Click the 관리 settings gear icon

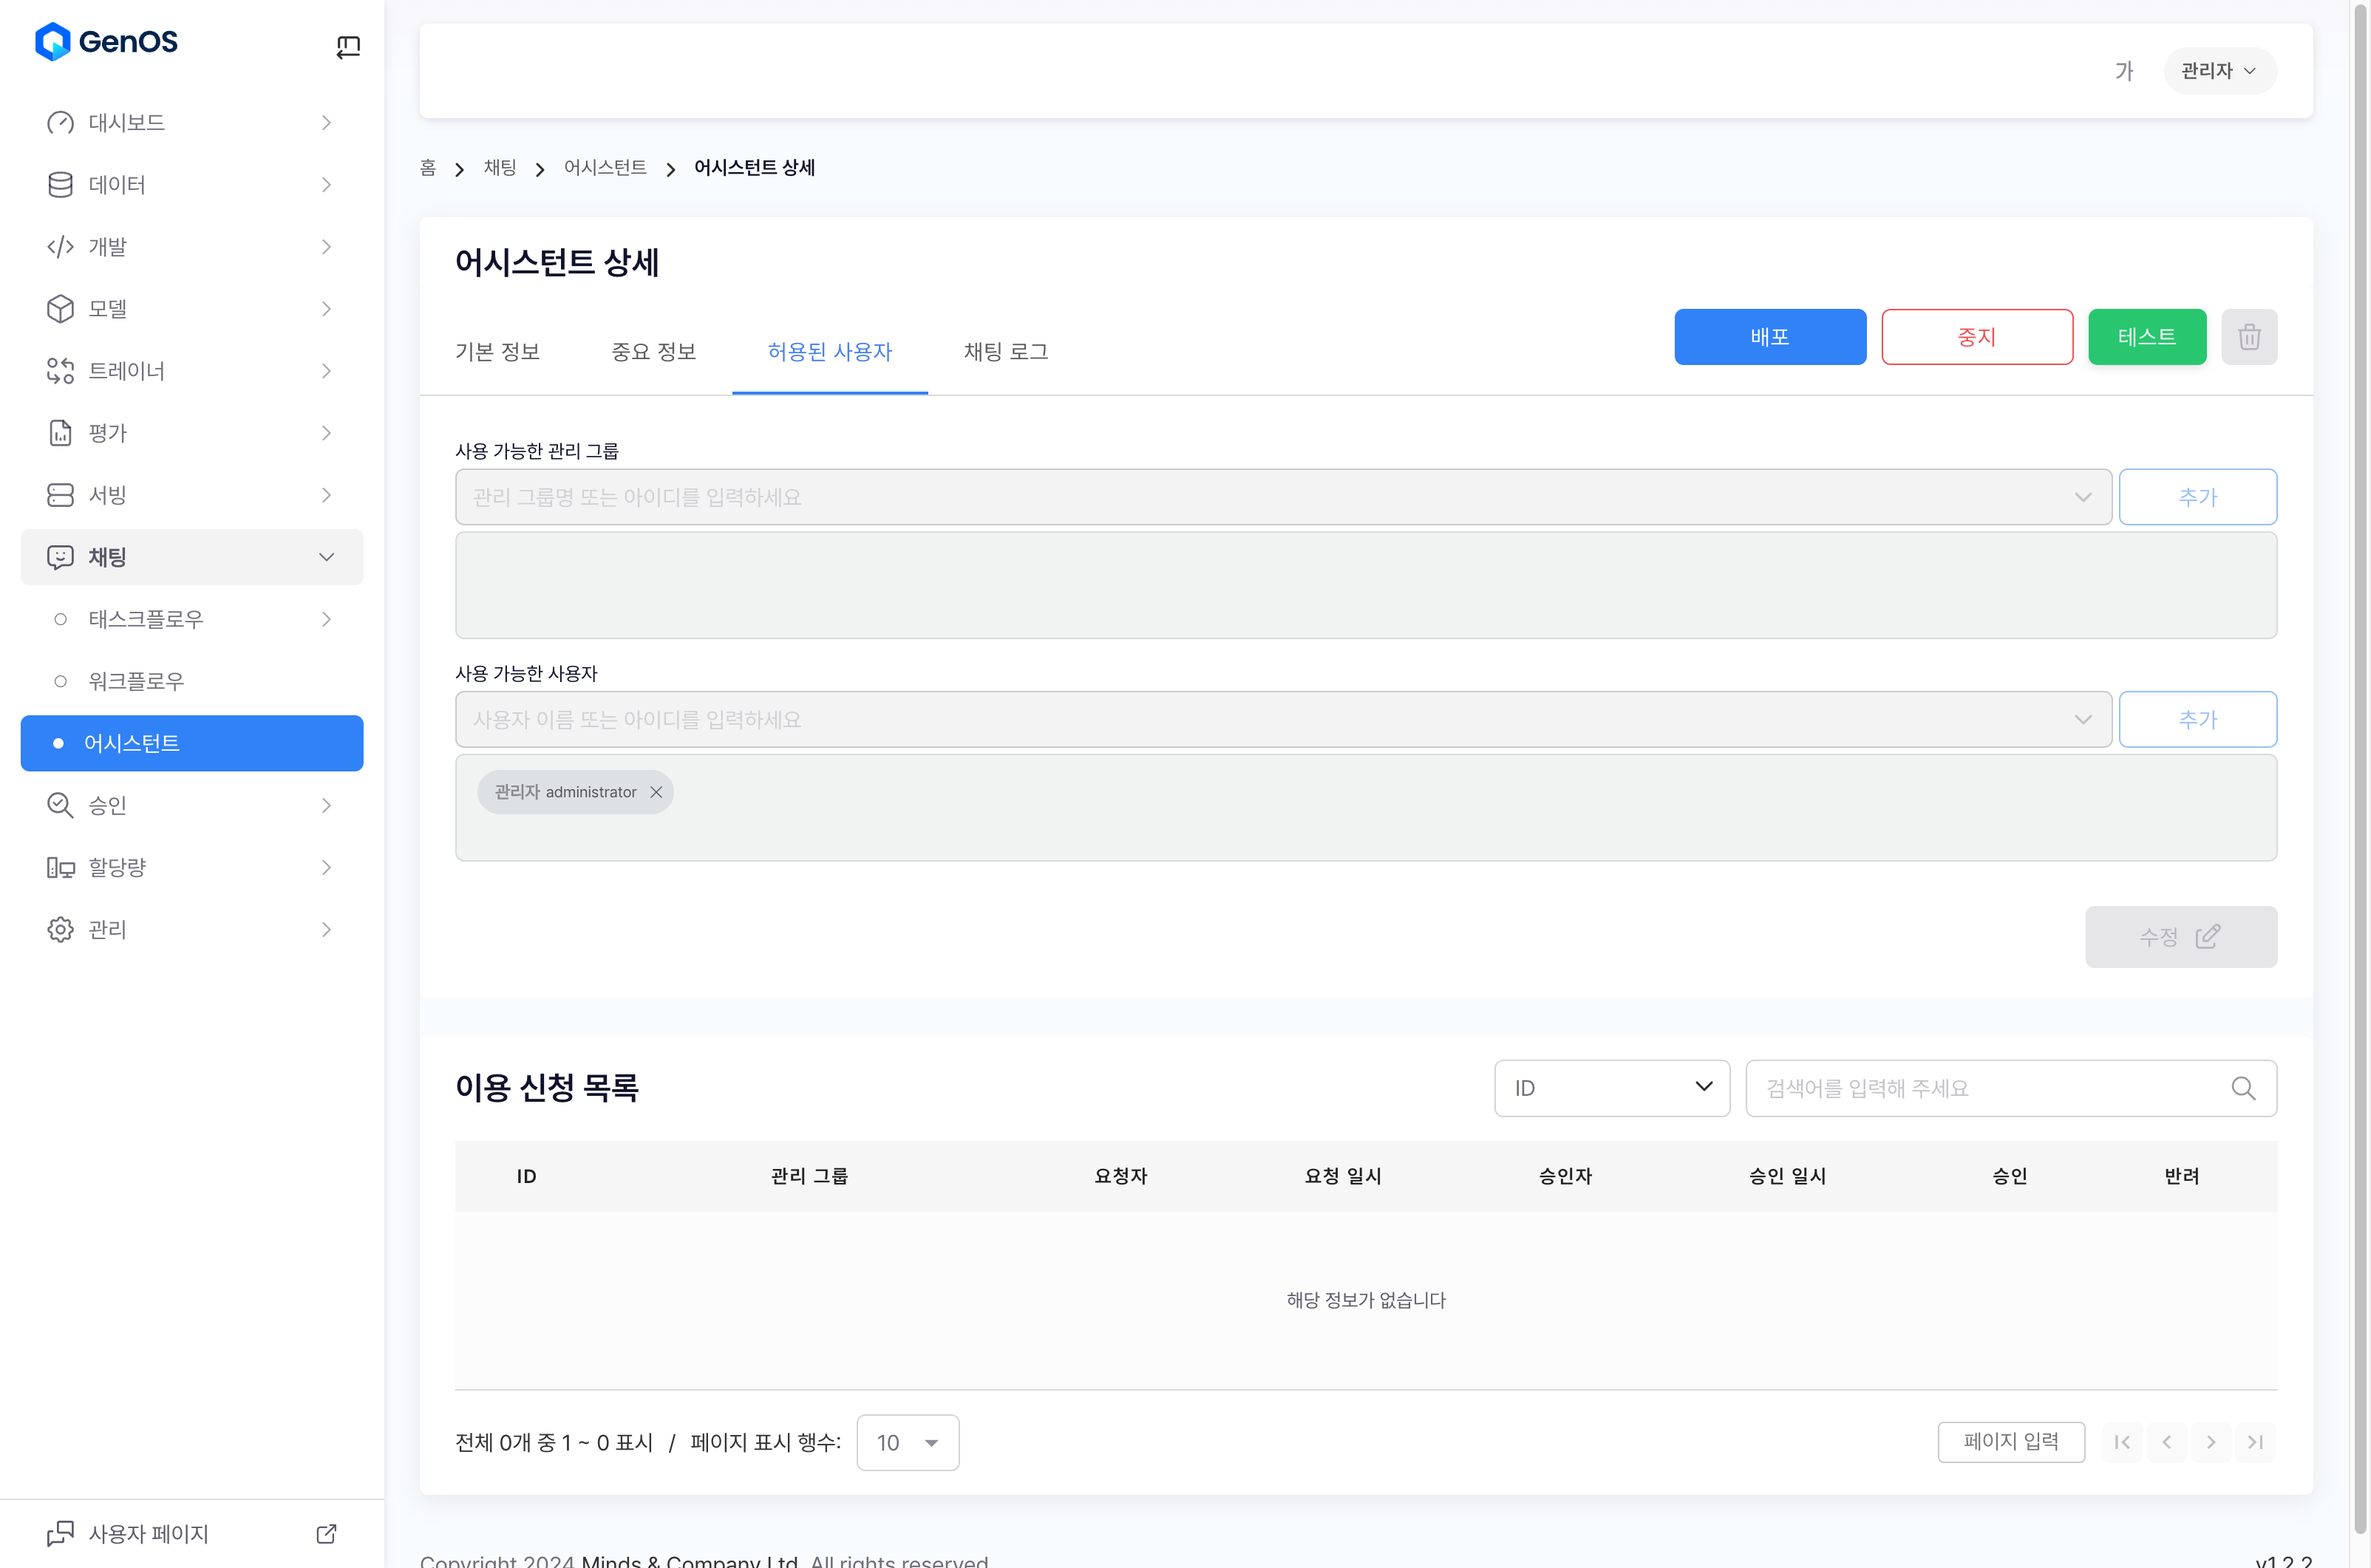[x=60, y=929]
